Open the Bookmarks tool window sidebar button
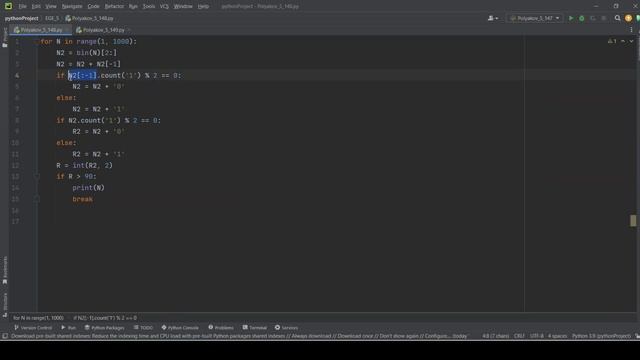 [x=5, y=270]
